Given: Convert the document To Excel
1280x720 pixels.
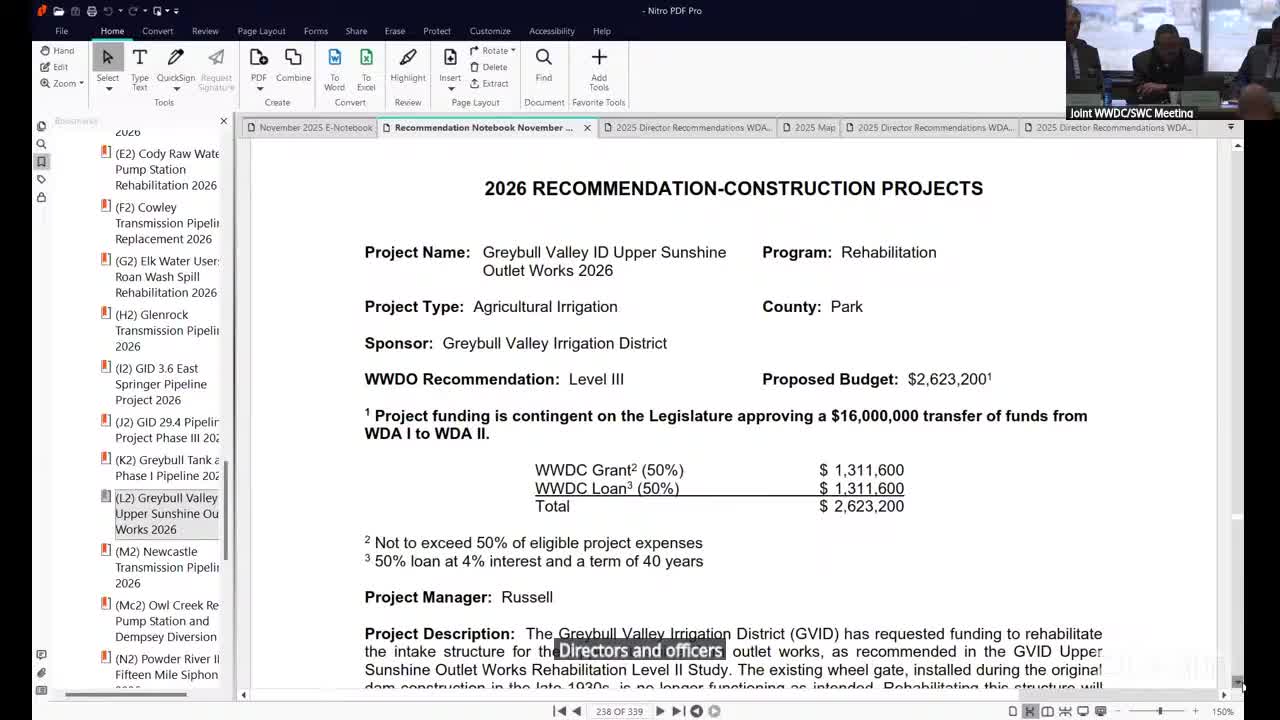Looking at the screenshot, I should [x=366, y=67].
